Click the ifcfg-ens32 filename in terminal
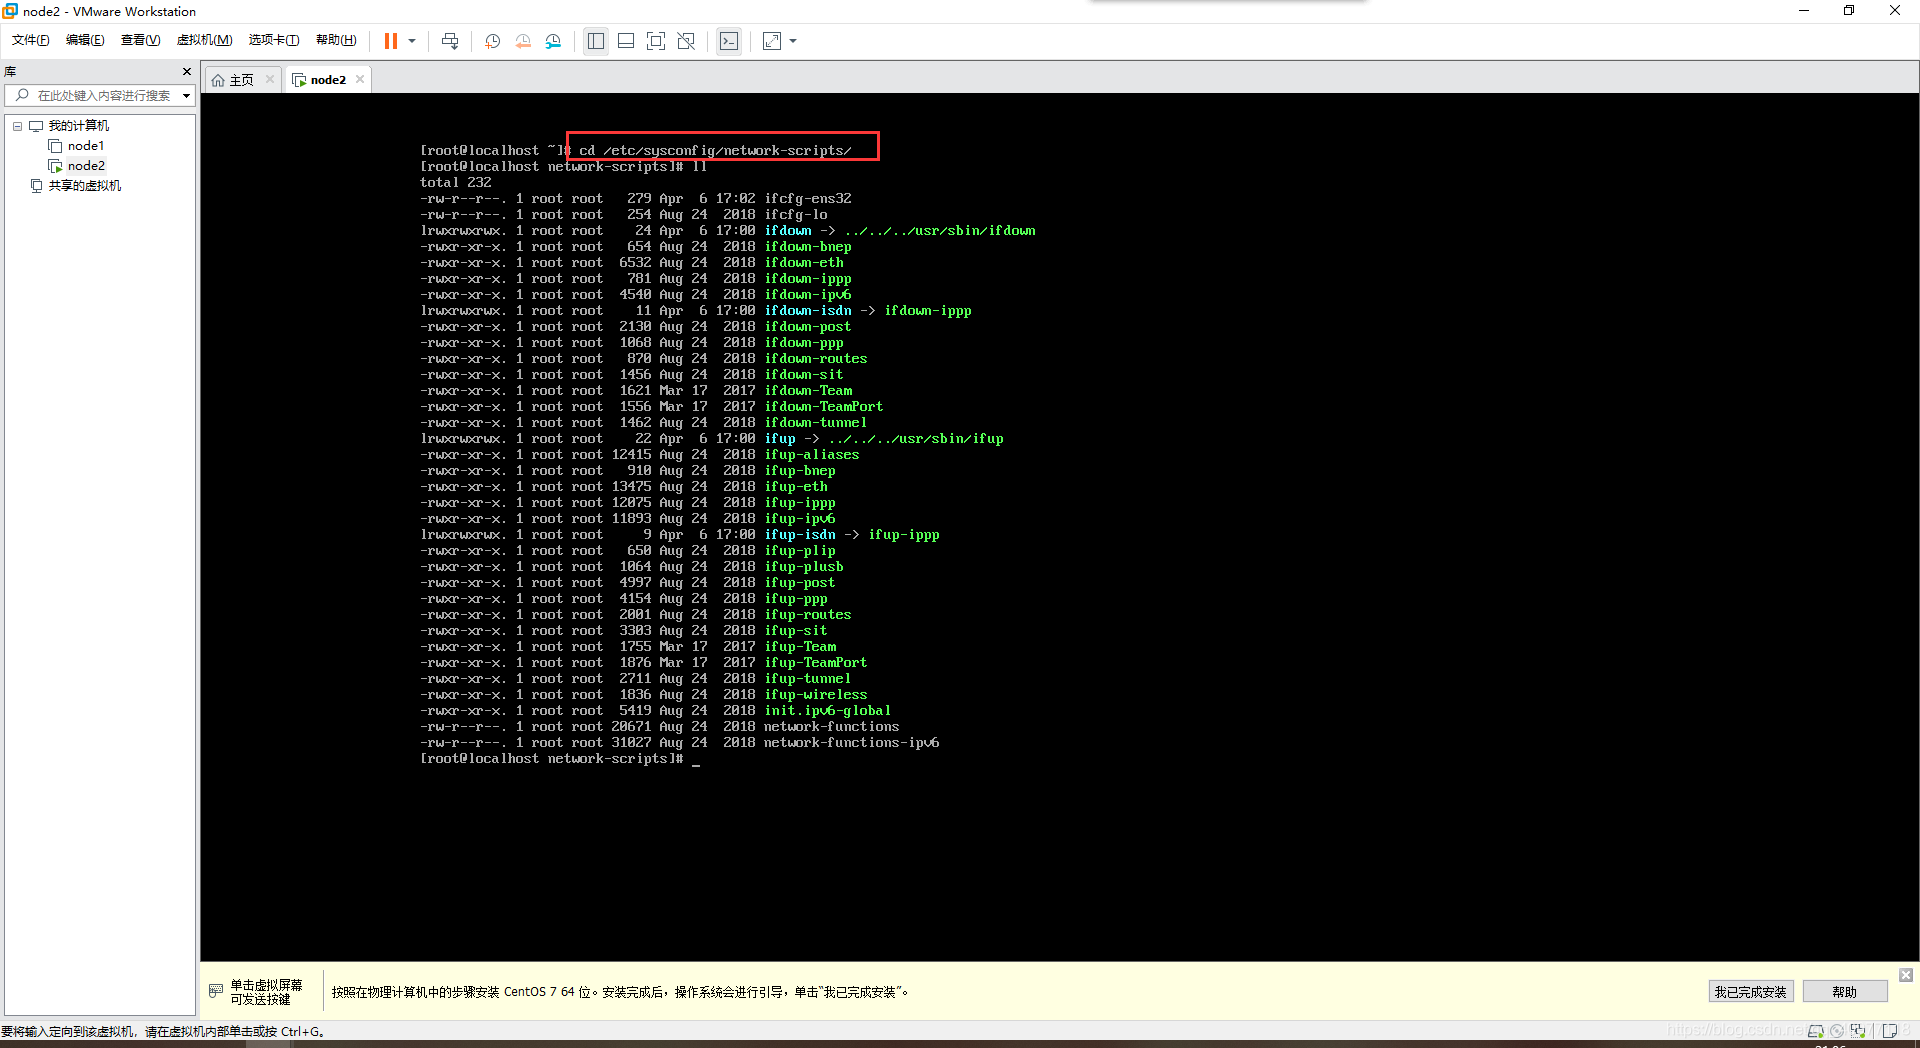 point(808,199)
